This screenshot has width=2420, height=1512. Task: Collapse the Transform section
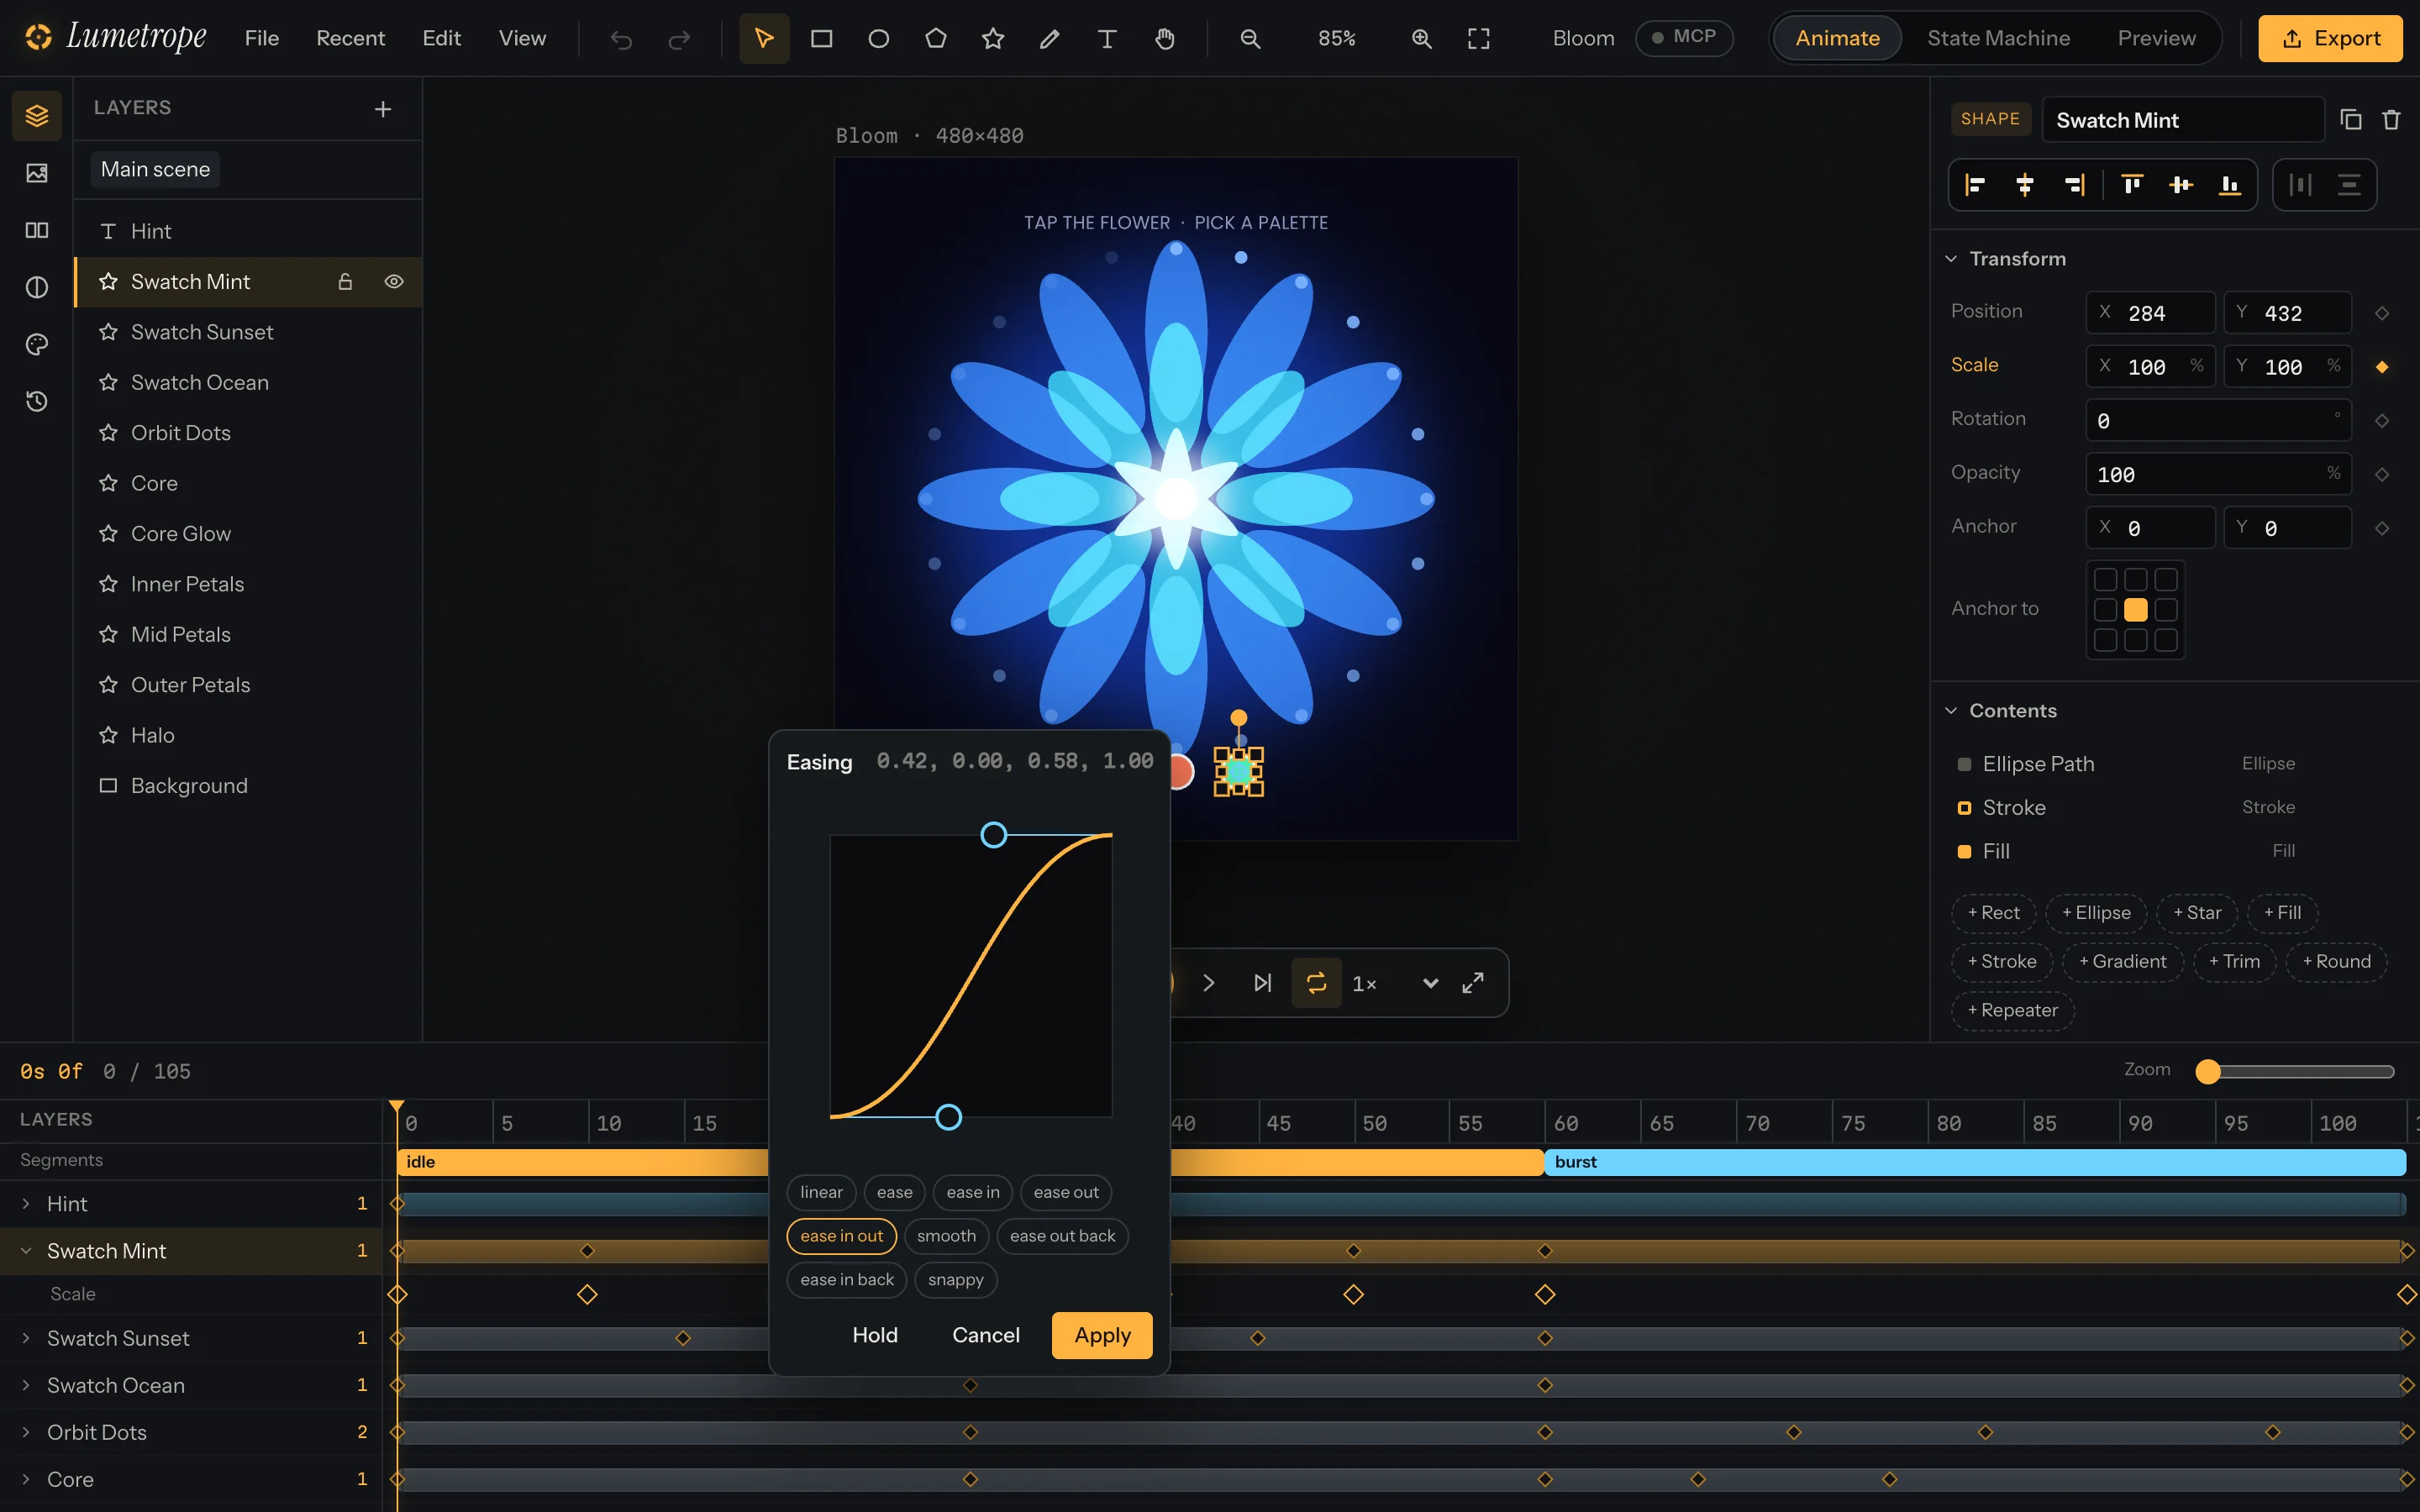[x=1951, y=258]
